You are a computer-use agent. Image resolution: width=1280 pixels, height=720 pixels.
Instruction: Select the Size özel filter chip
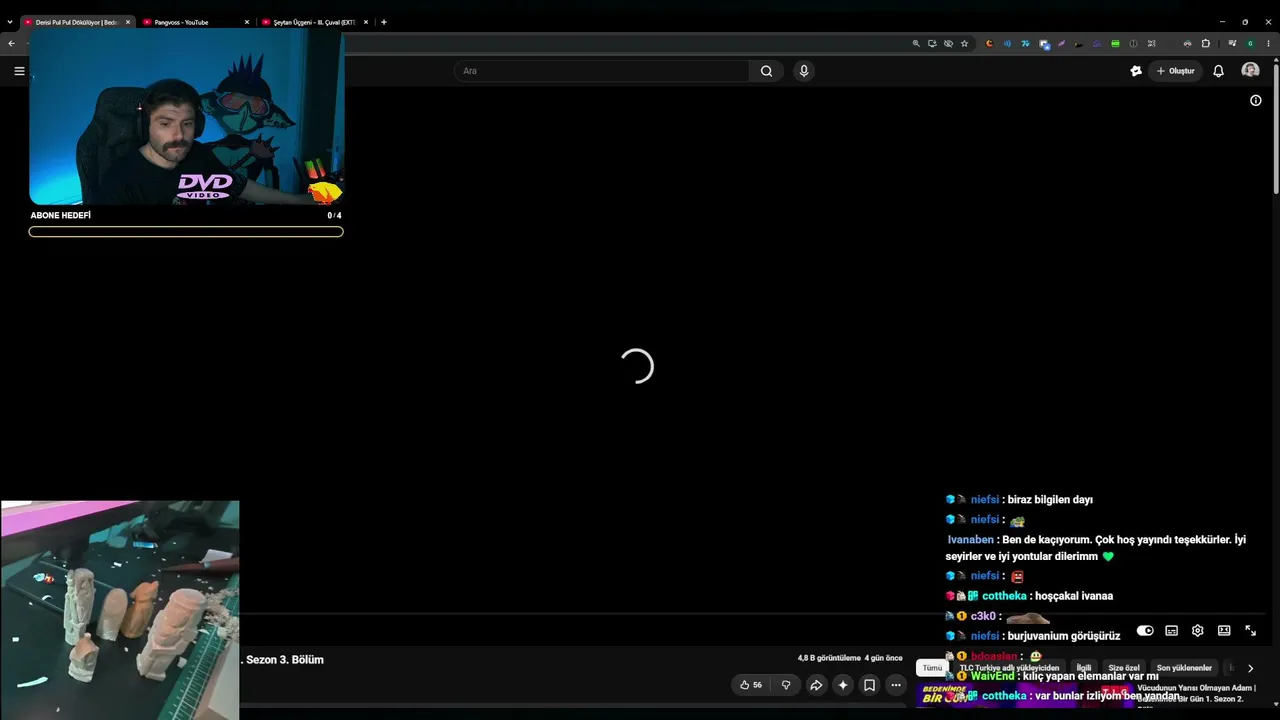(1124, 668)
